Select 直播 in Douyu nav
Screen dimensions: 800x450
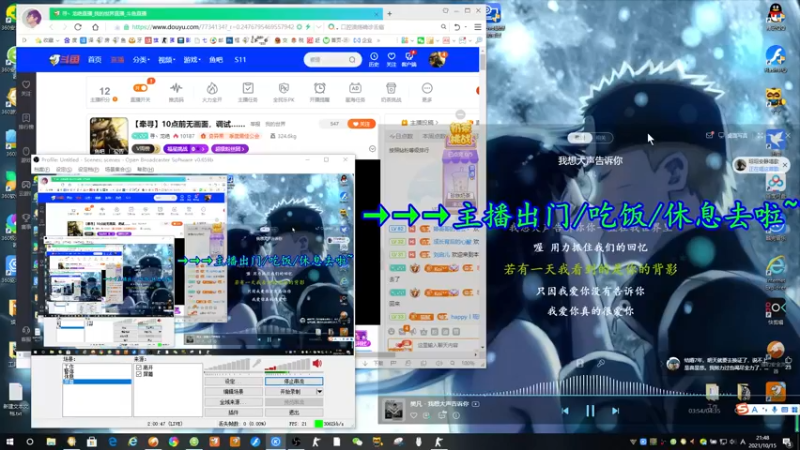pos(117,60)
